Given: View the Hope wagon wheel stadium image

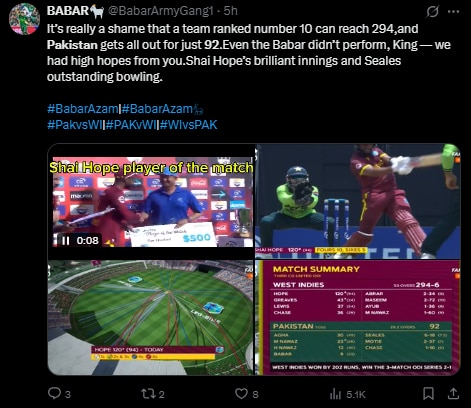Looking at the screenshot, I should [151, 318].
